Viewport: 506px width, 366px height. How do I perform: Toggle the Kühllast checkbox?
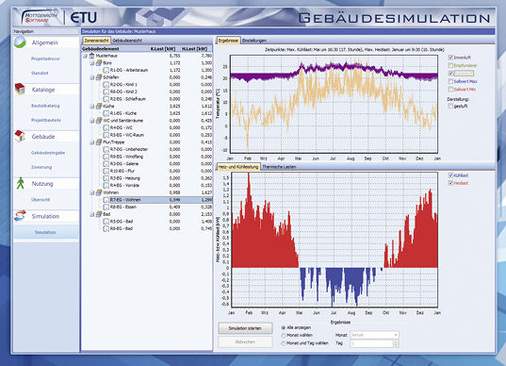pyautogui.click(x=451, y=175)
